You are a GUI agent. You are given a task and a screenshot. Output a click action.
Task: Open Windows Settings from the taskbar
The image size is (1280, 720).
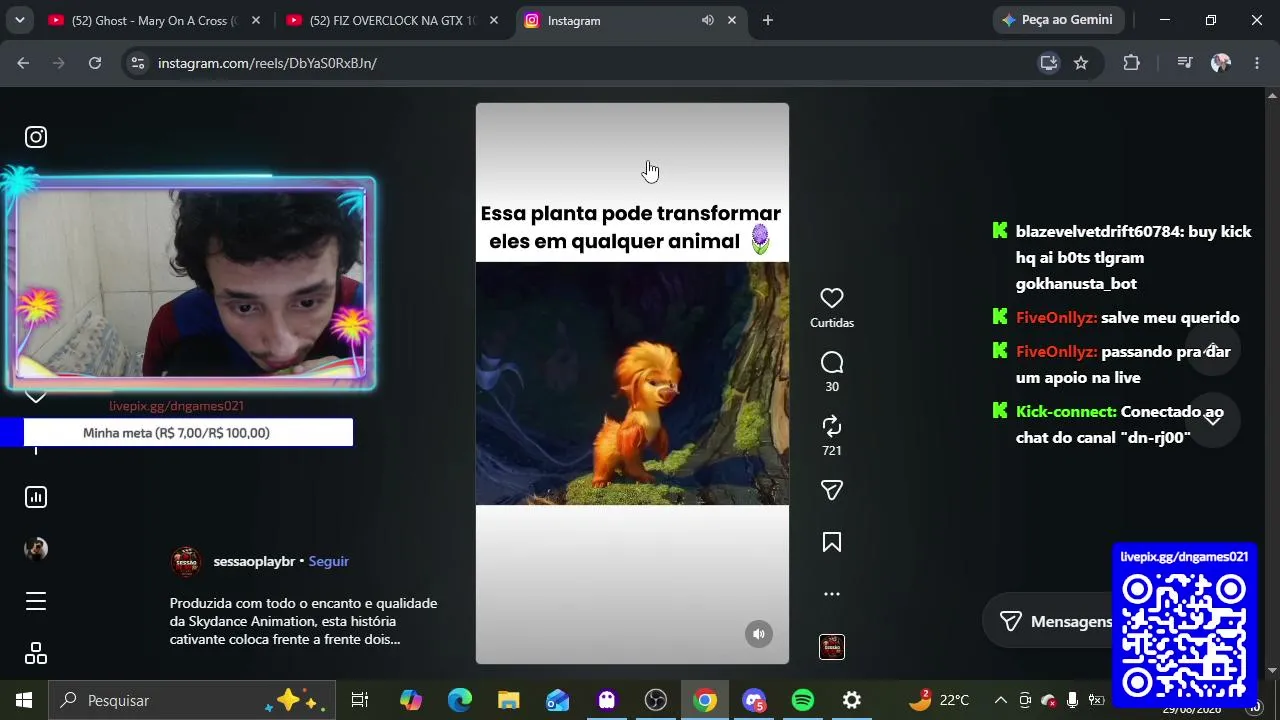(x=852, y=700)
